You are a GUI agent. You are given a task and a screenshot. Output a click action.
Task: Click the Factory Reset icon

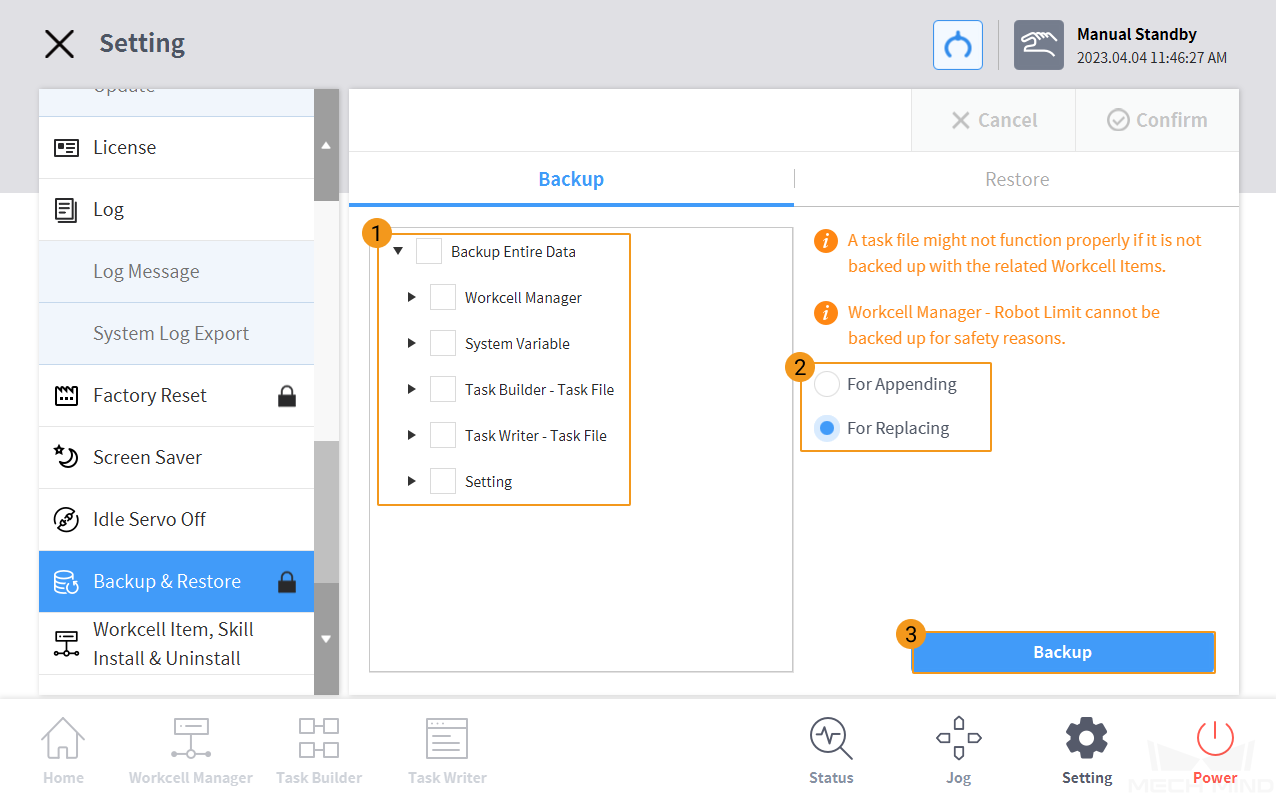(x=66, y=396)
